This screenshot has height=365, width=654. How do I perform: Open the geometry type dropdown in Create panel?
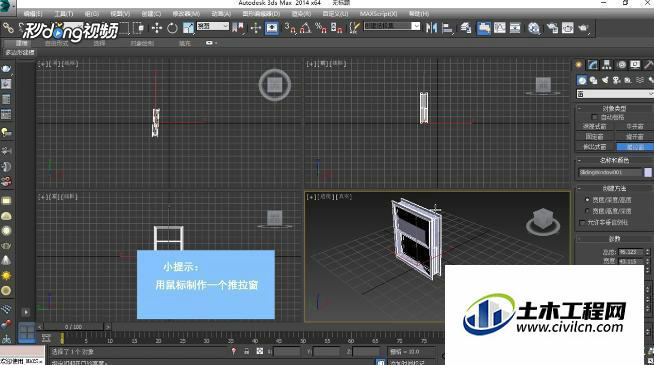[x=615, y=94]
